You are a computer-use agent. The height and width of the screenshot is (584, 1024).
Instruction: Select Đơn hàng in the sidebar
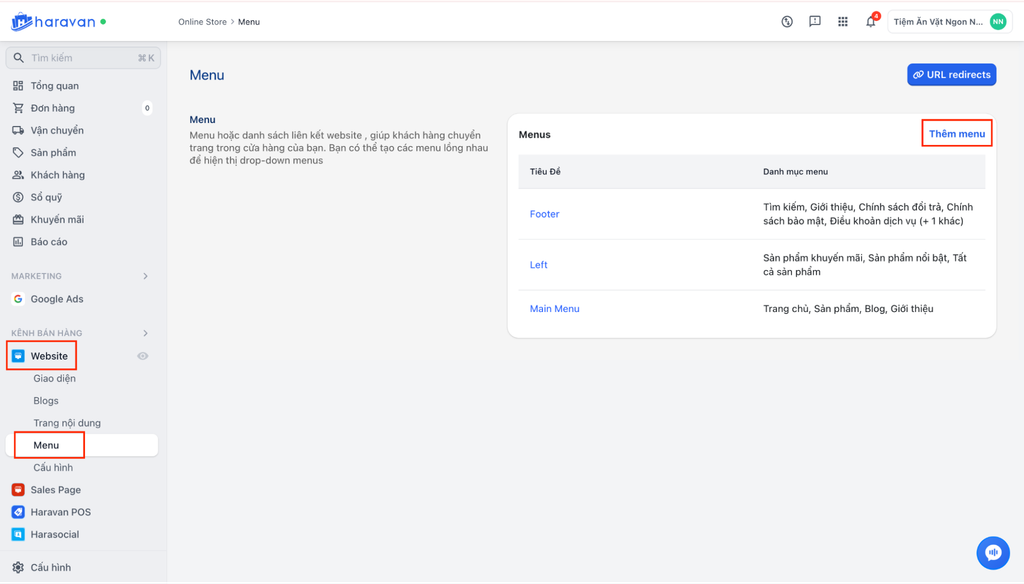[52, 108]
